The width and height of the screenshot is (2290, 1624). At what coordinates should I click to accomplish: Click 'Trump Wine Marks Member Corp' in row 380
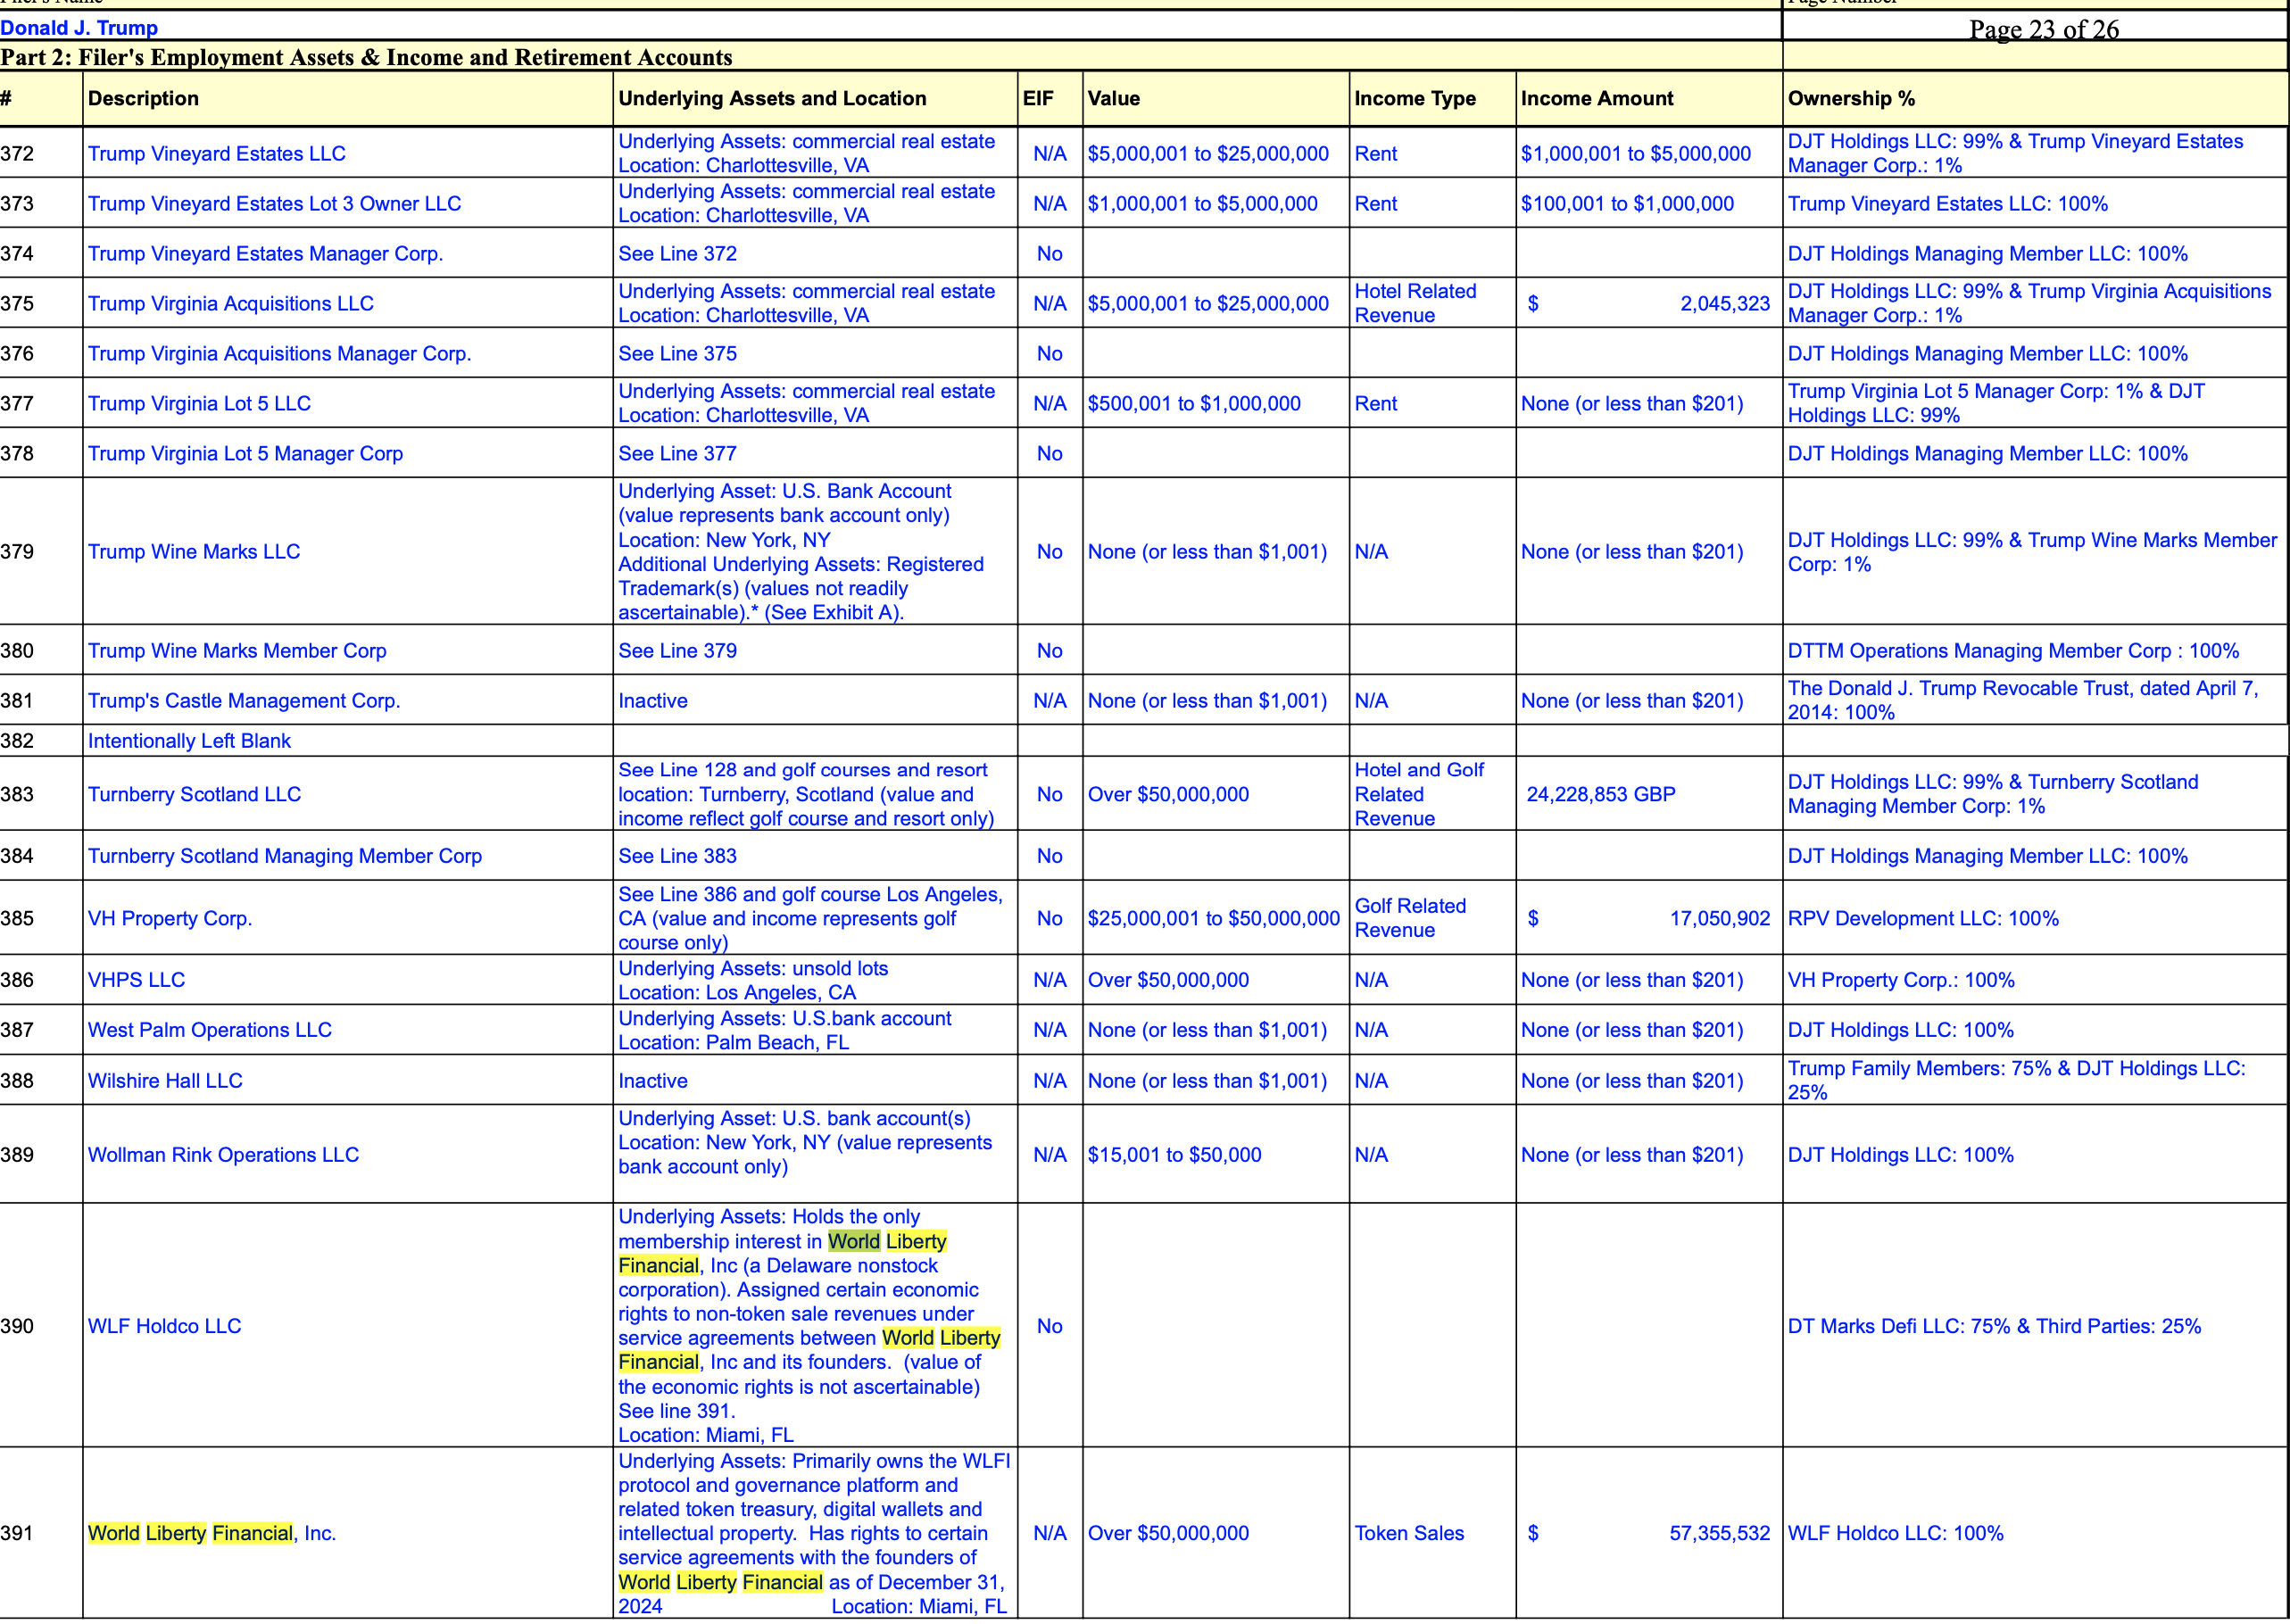[x=237, y=651]
